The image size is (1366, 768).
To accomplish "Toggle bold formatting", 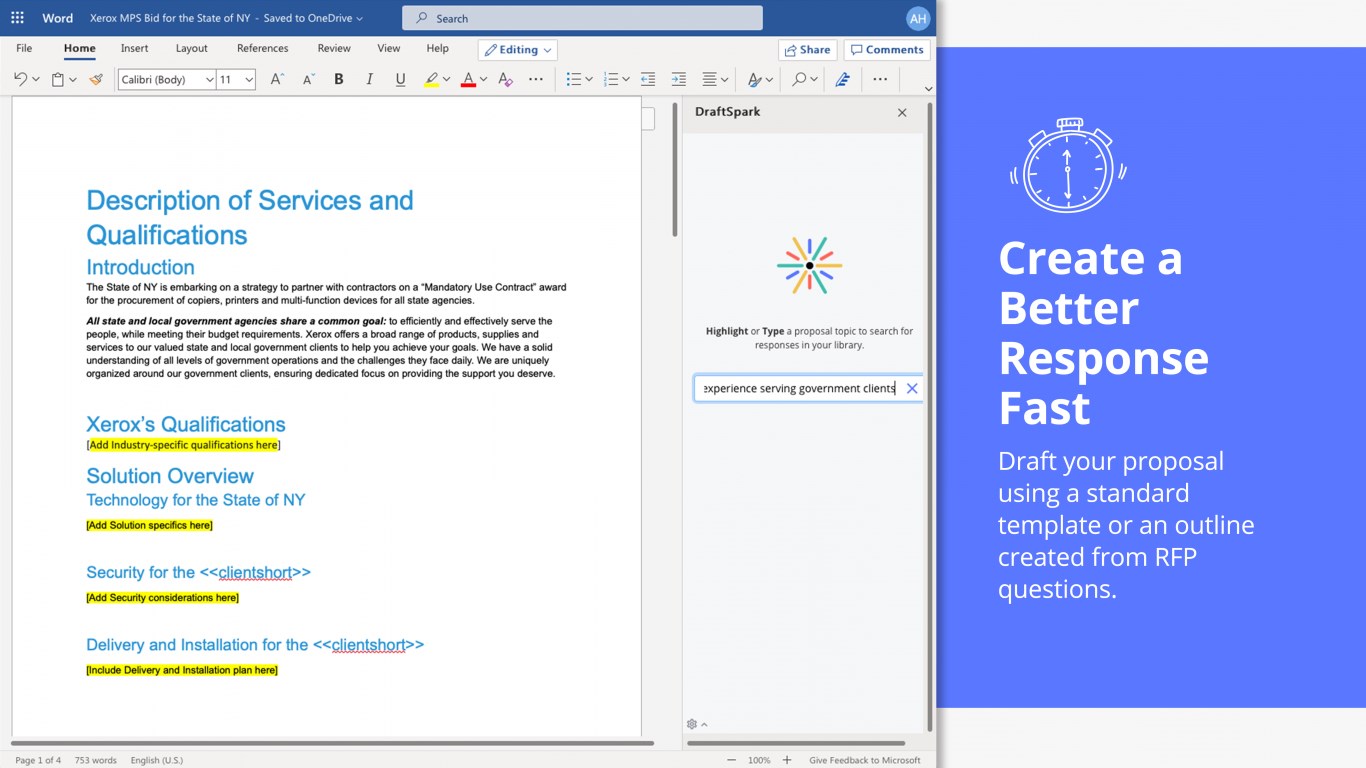I will click(339, 79).
